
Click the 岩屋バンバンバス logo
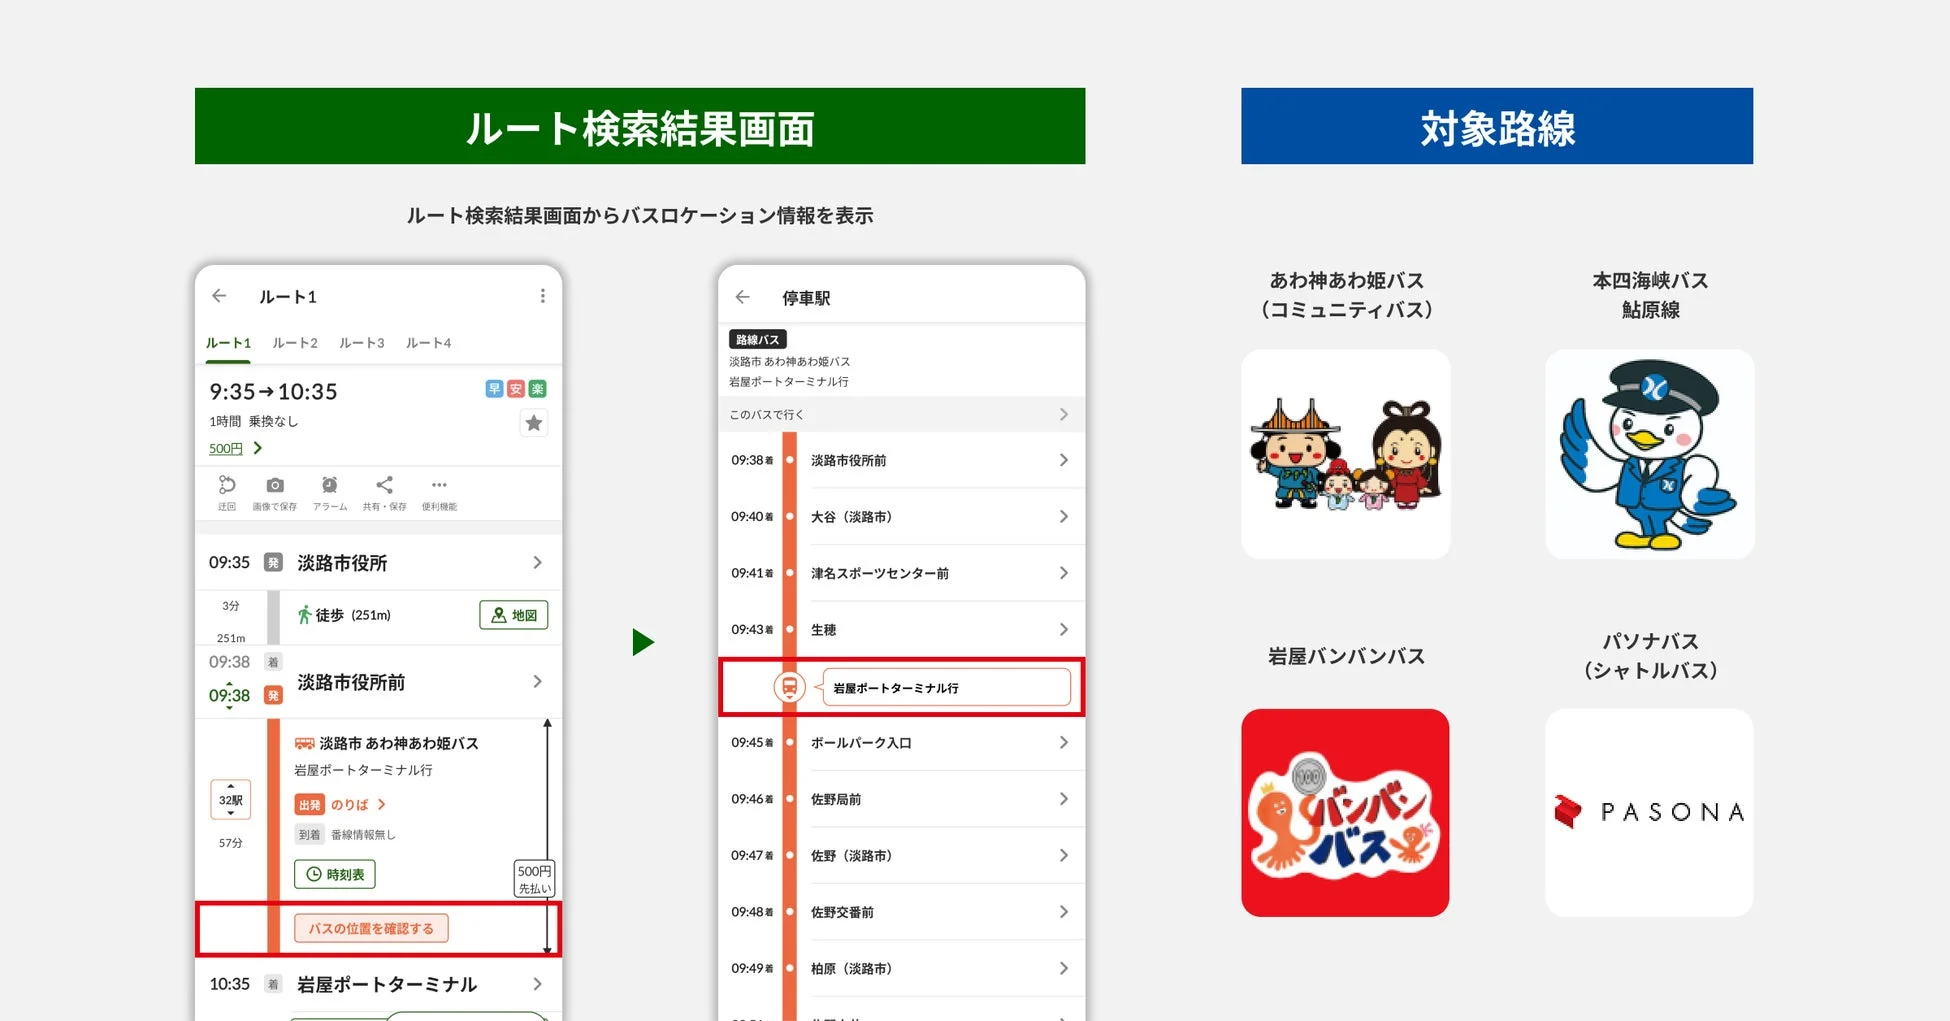pos(1346,813)
